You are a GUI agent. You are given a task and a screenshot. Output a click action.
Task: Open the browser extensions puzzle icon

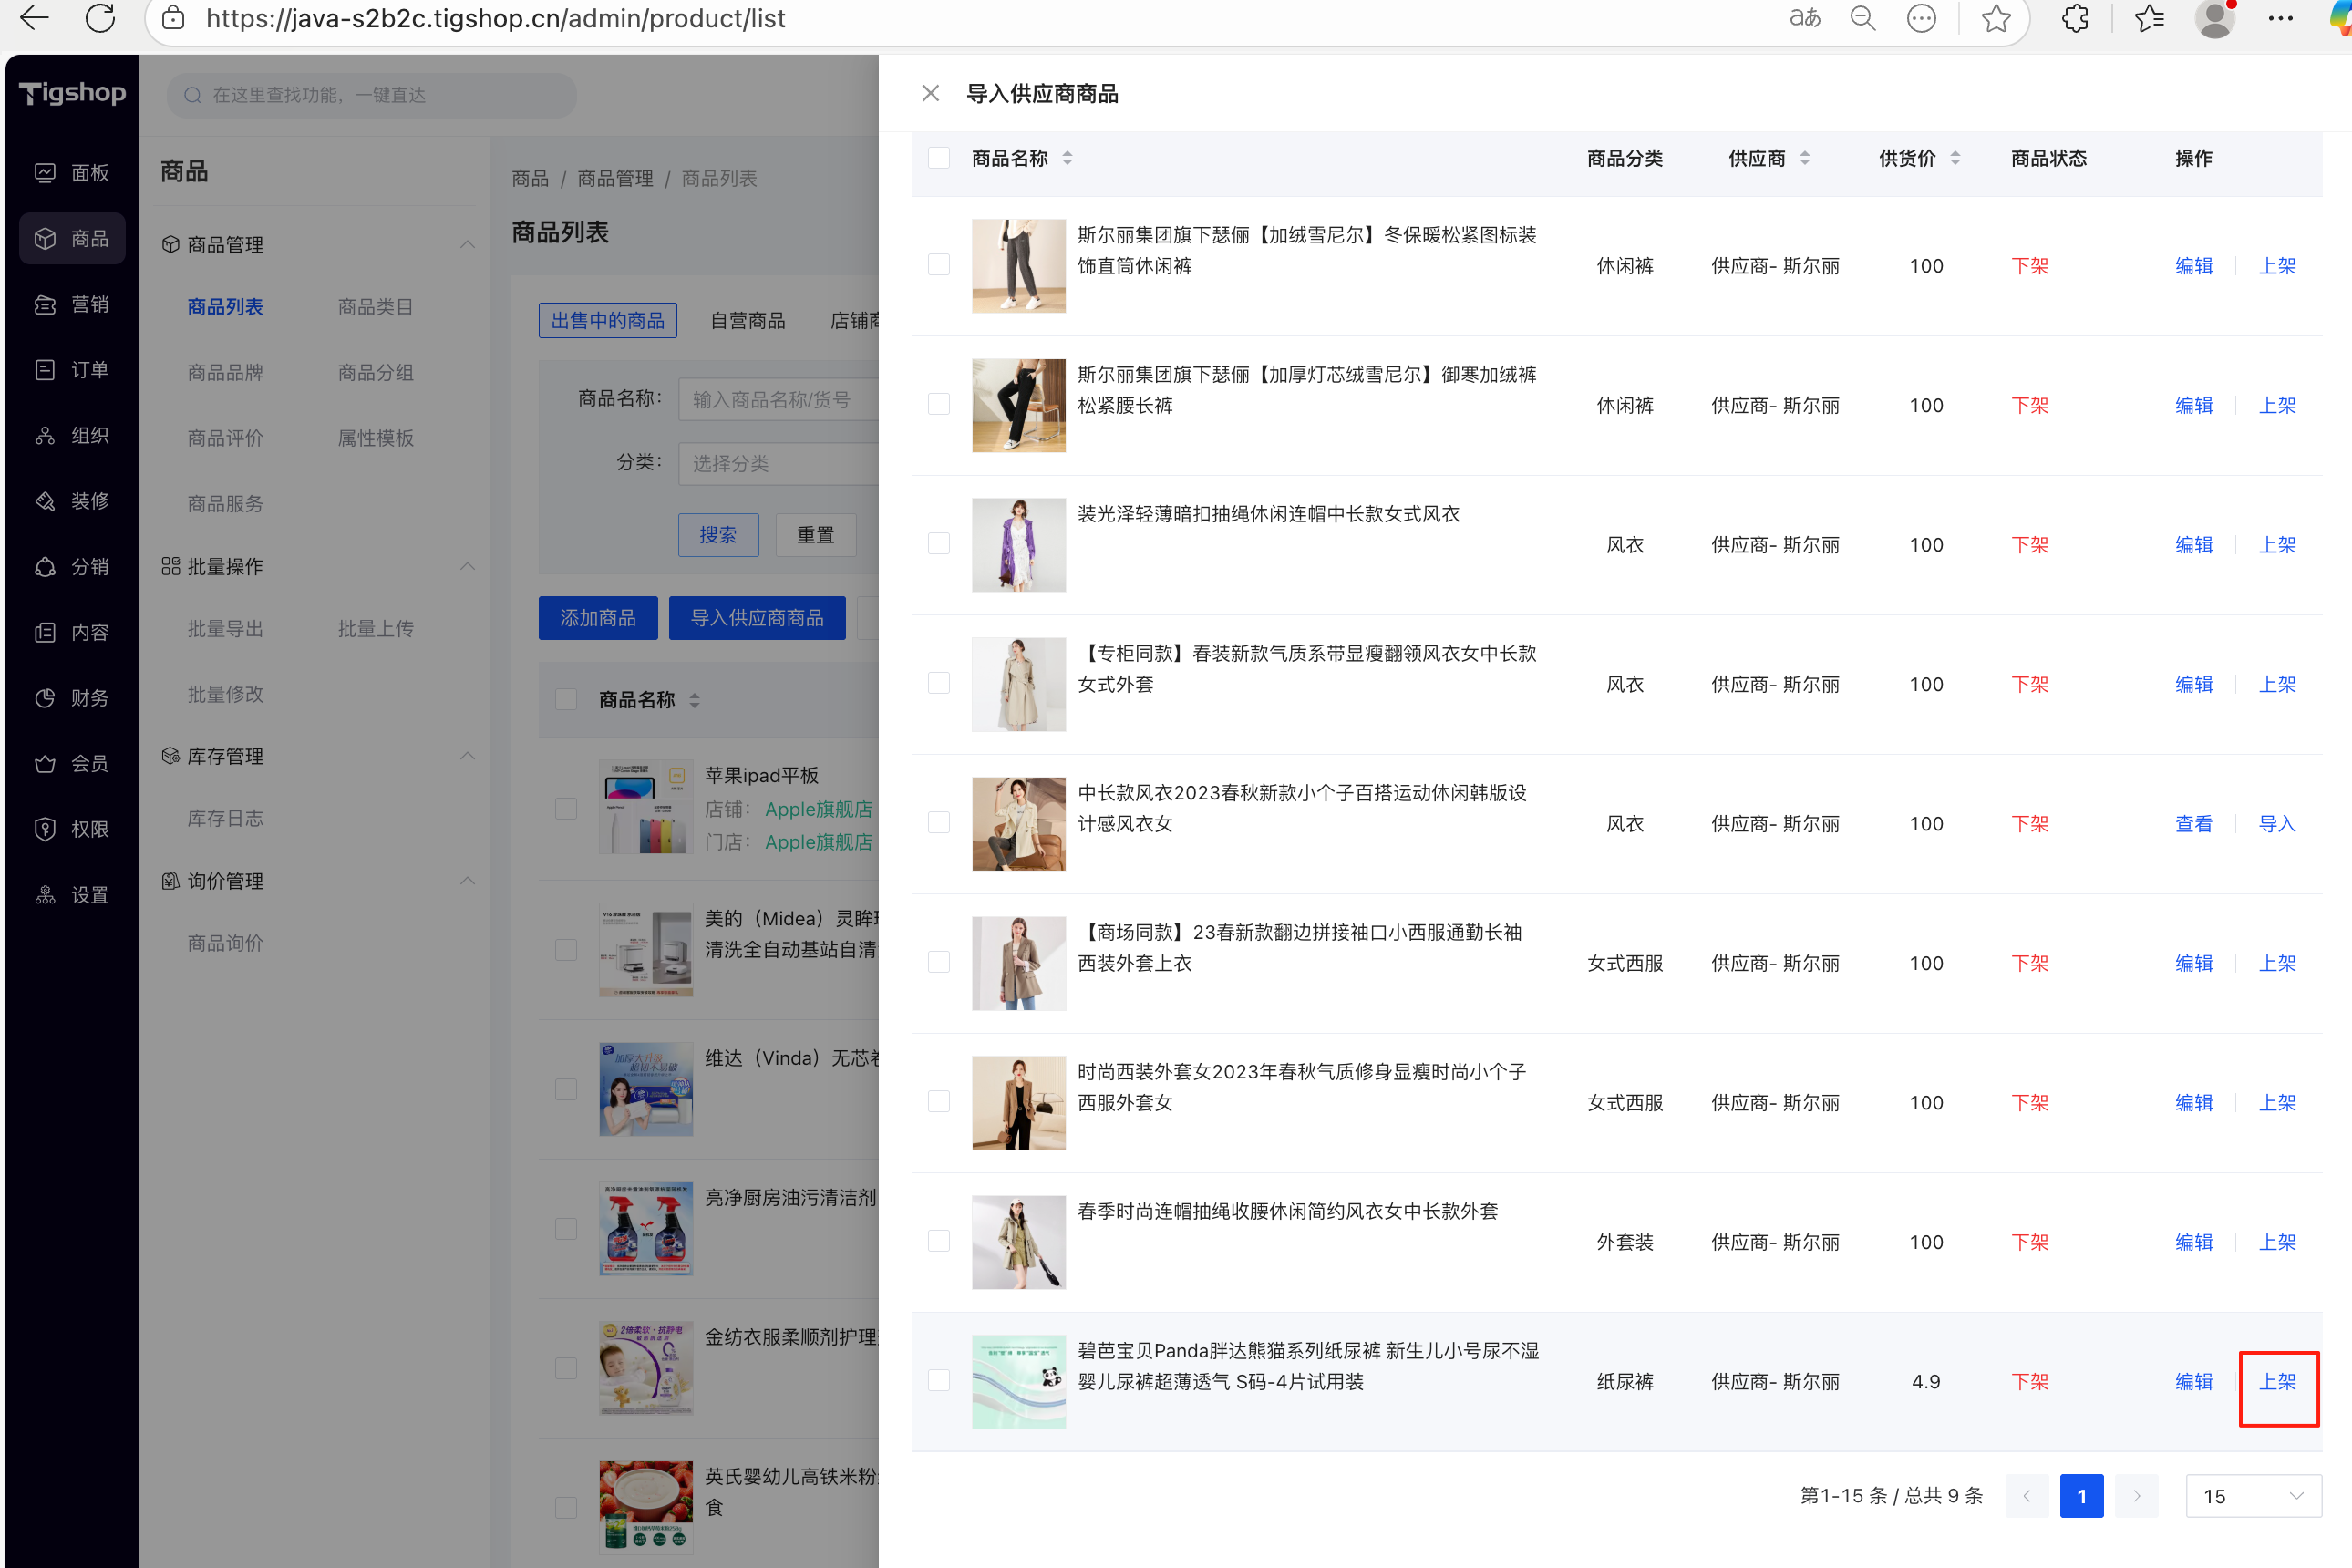click(x=2075, y=18)
